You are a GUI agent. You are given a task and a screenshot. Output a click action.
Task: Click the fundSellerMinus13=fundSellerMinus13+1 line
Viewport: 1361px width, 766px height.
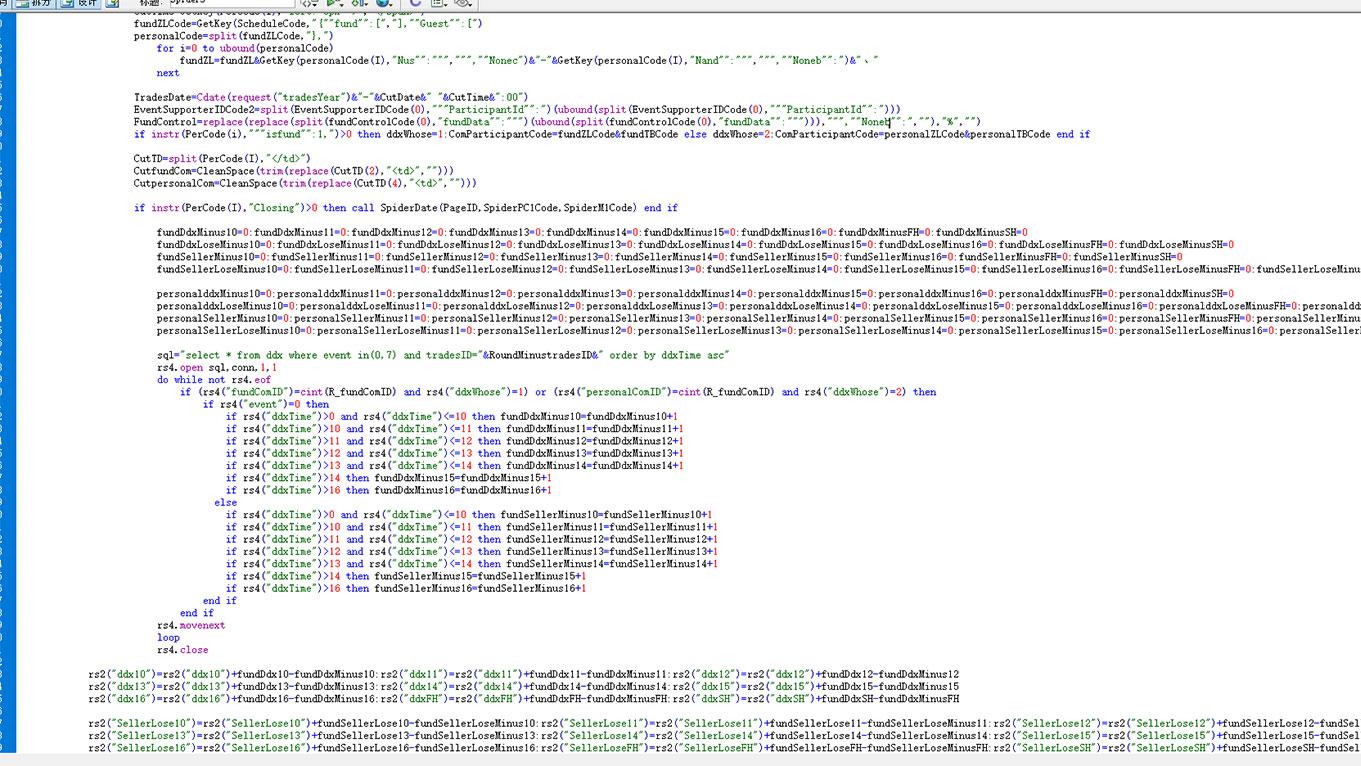[x=472, y=552]
